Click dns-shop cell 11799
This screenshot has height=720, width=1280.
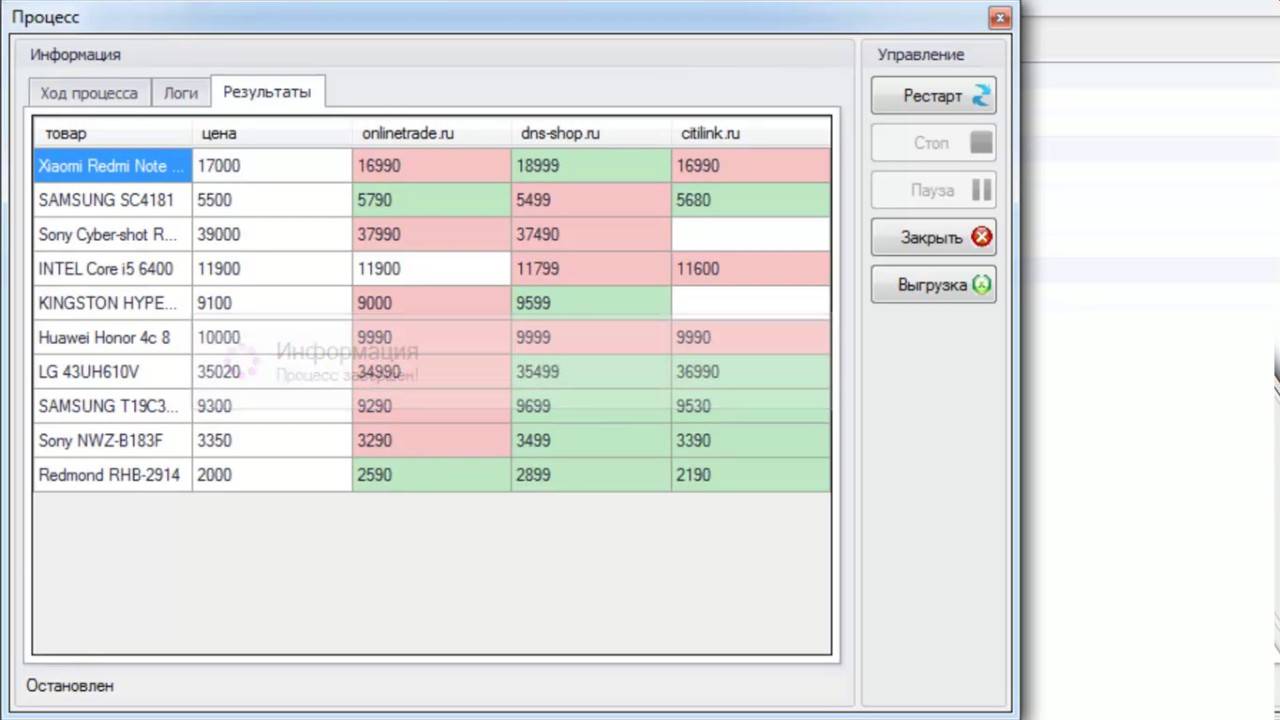coord(591,269)
